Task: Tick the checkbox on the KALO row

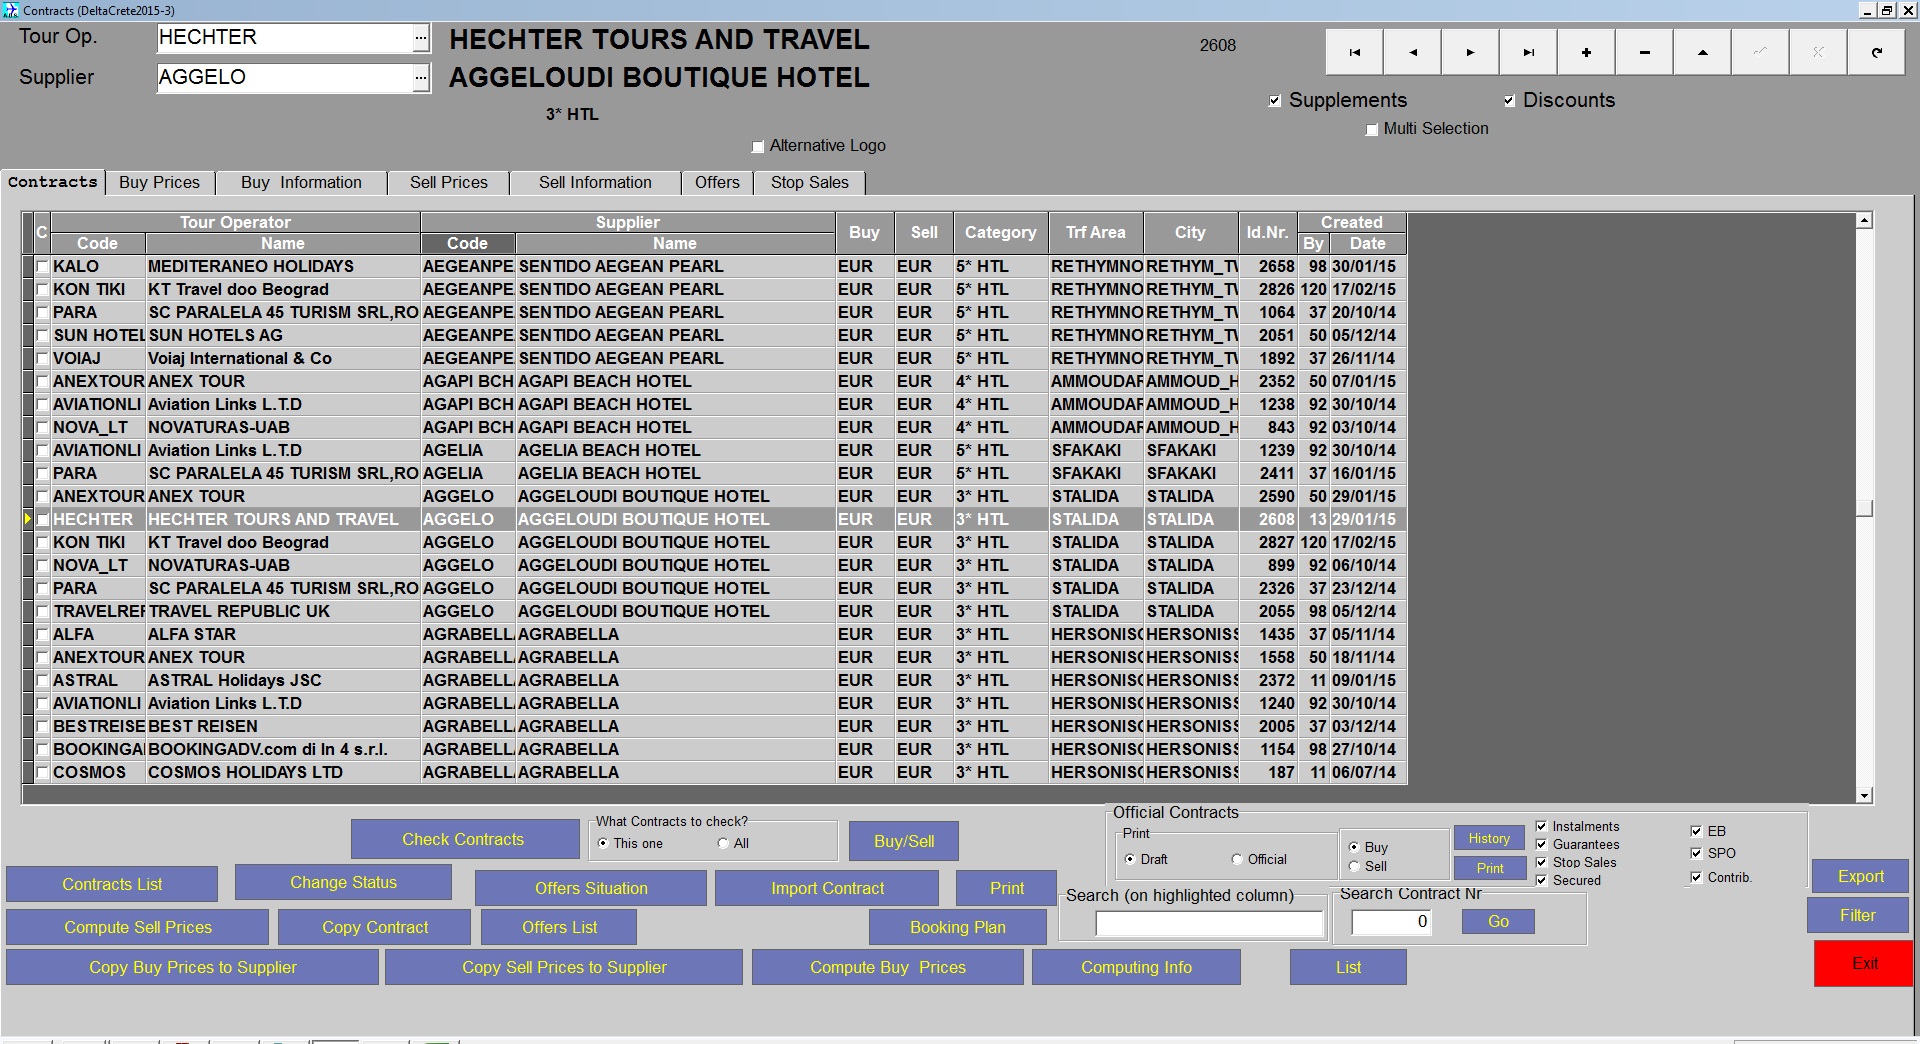Action: point(43,267)
